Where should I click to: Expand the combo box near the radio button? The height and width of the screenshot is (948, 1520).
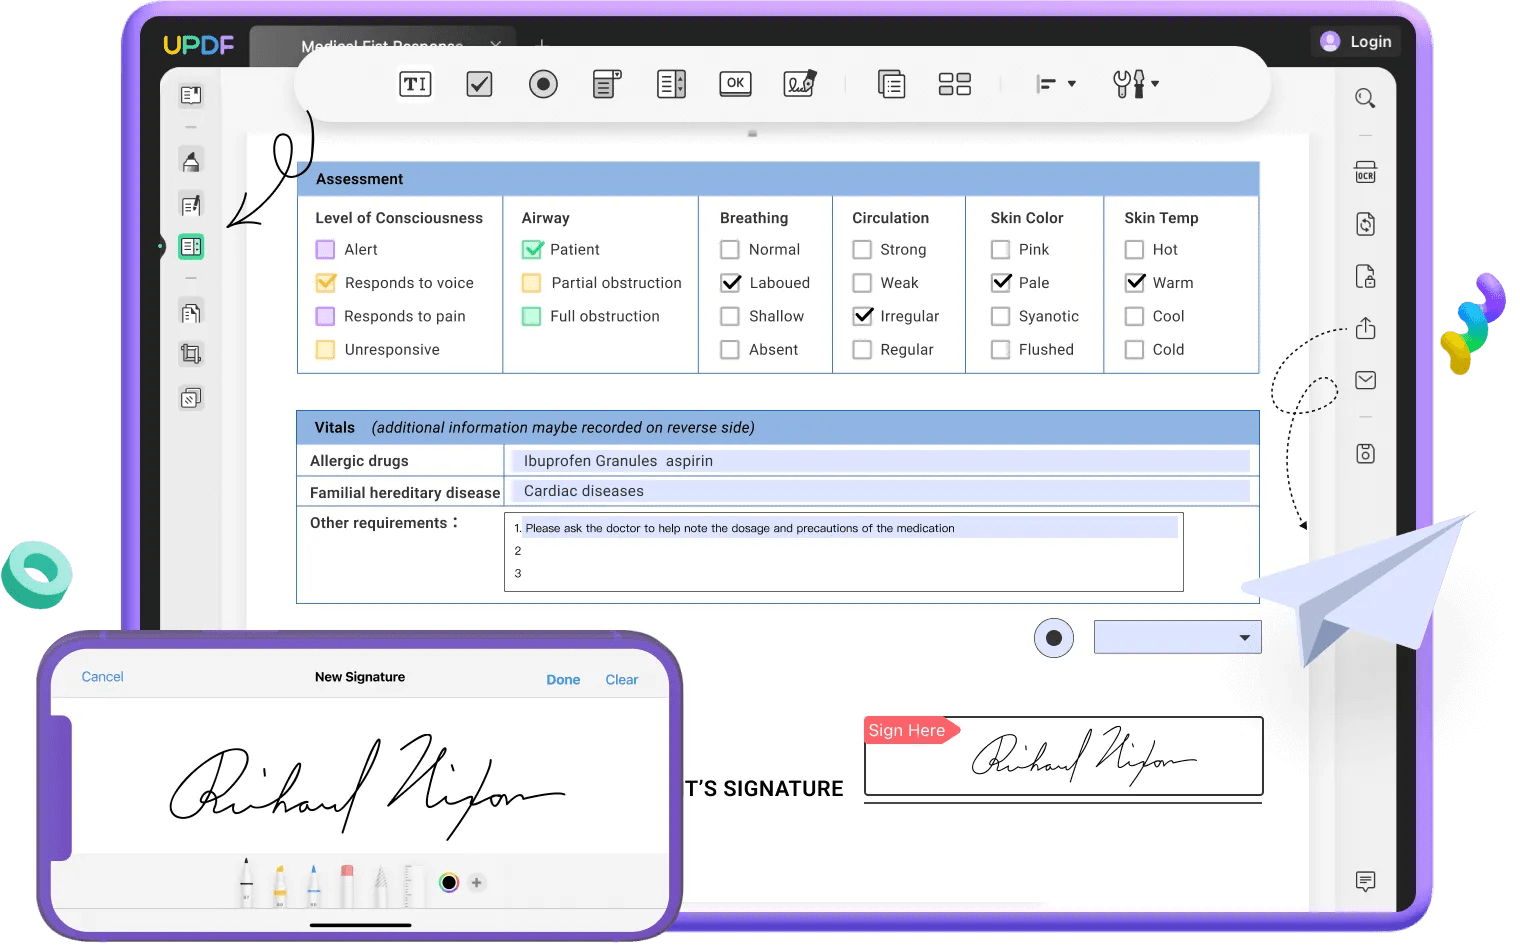click(x=1244, y=637)
